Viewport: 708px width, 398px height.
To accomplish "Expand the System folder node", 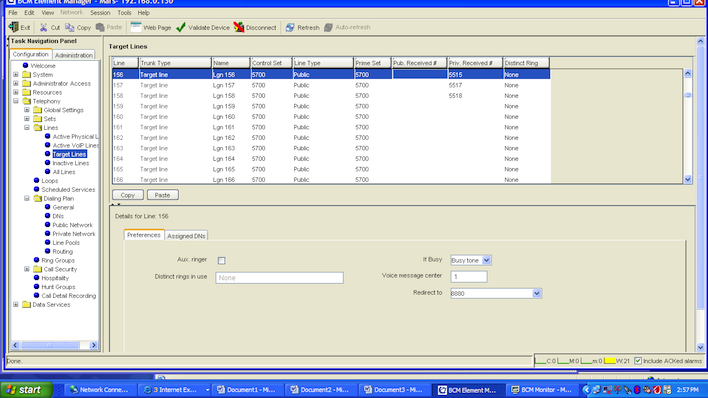I will pyautogui.click(x=16, y=75).
